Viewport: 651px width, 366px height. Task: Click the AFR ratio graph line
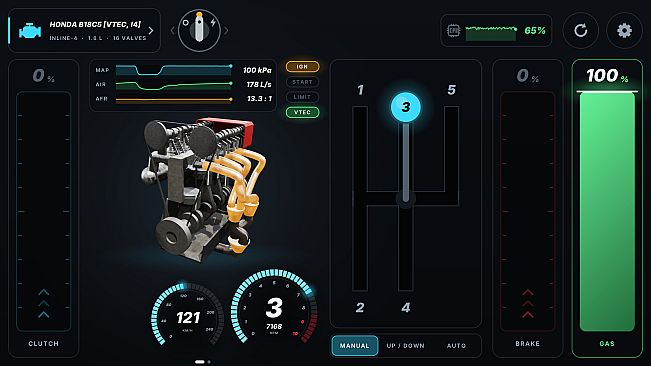[x=174, y=100]
